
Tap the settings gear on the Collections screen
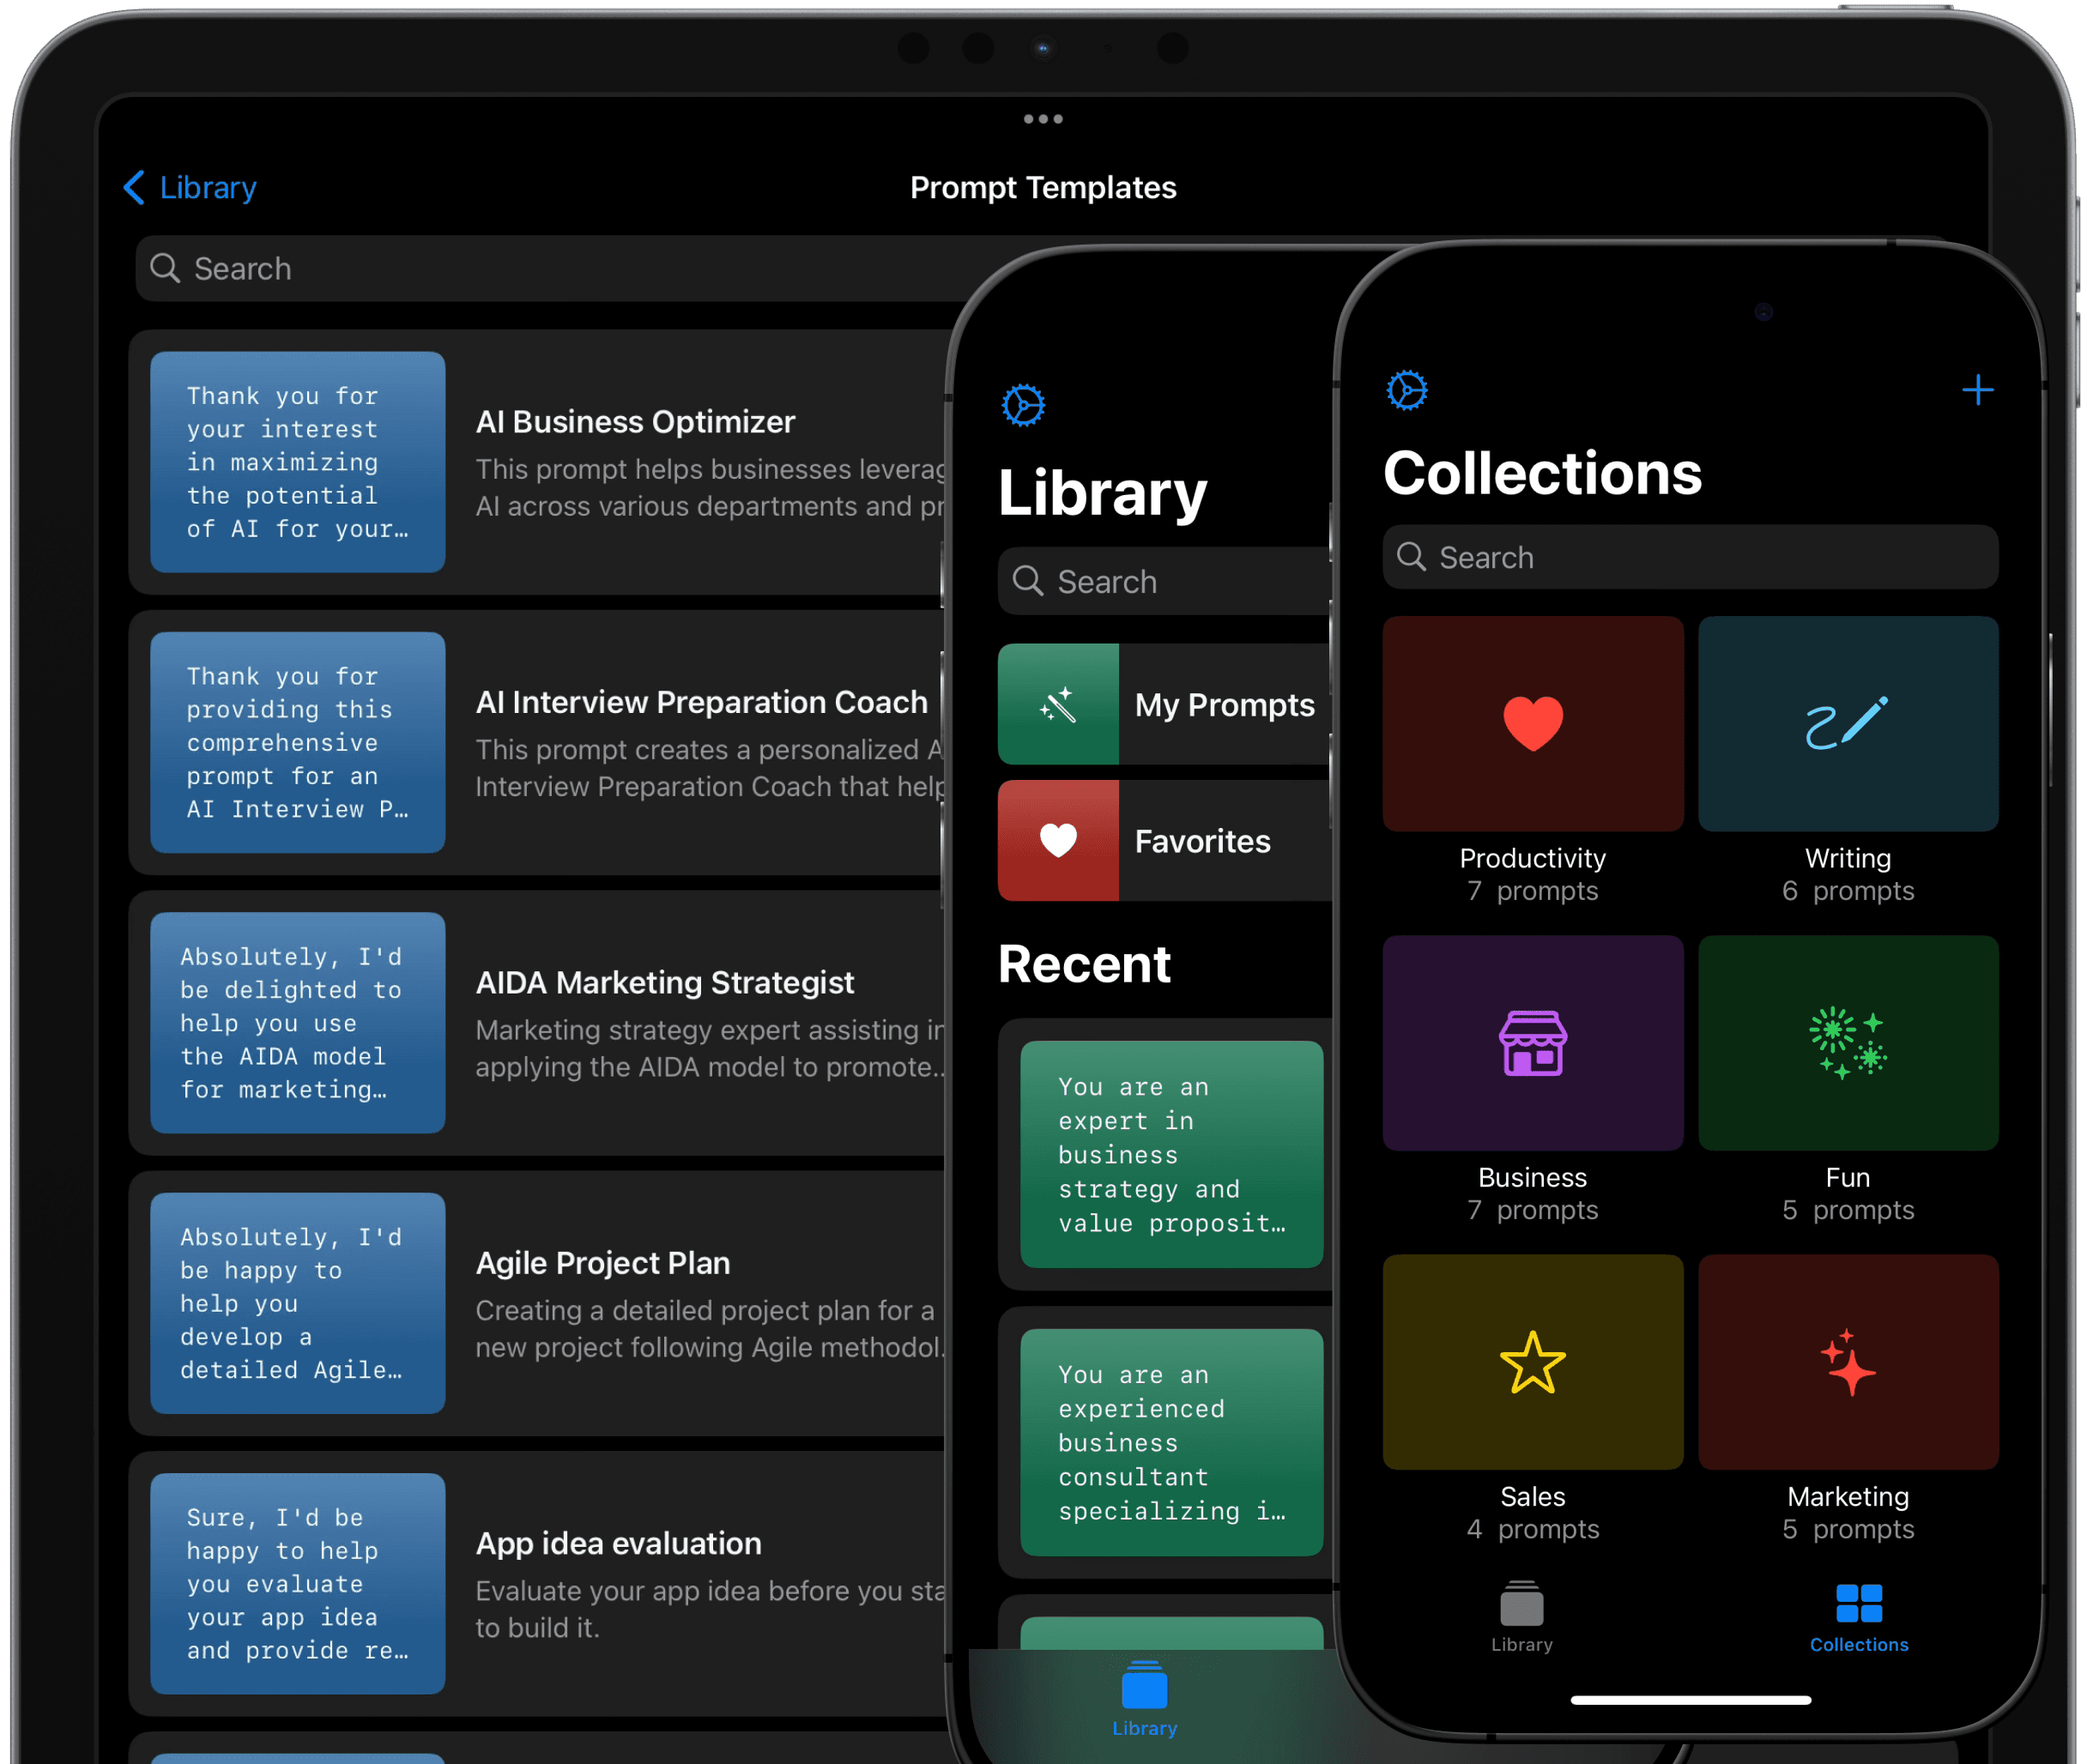click(x=1407, y=389)
